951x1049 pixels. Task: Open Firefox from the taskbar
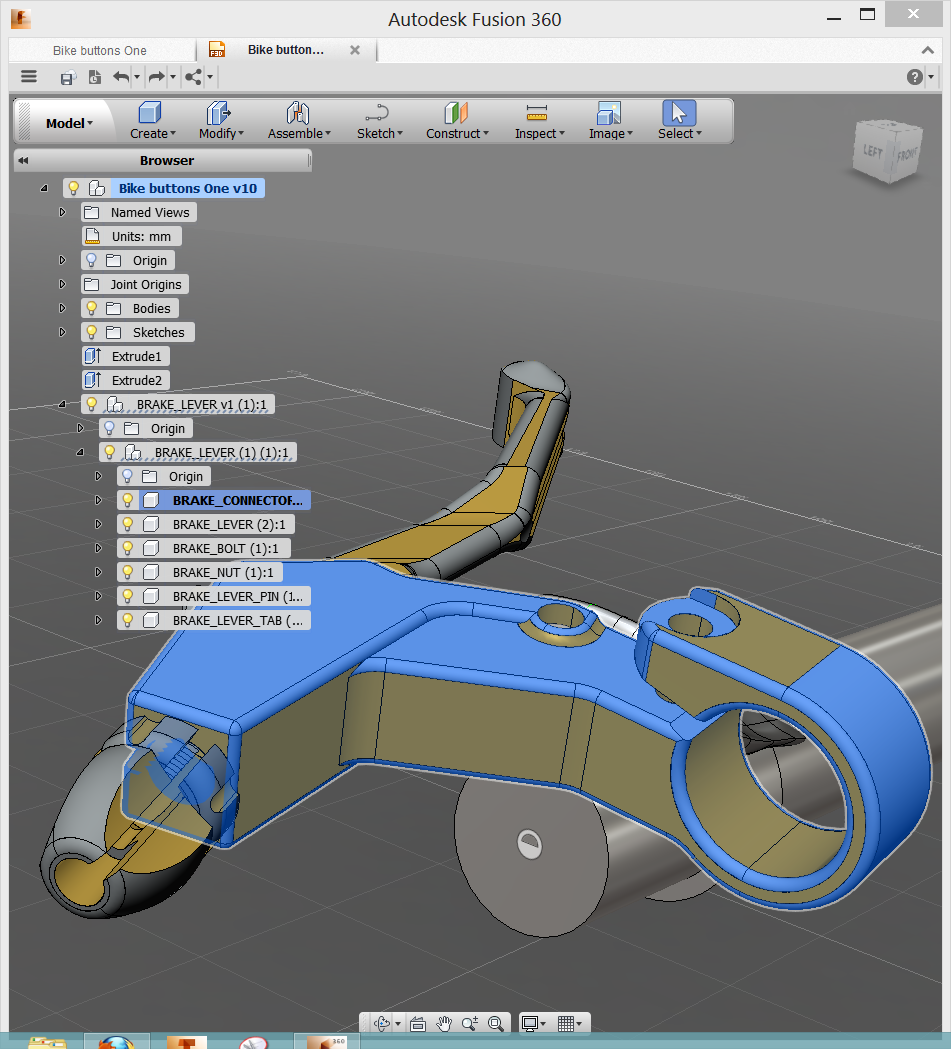[117, 1042]
